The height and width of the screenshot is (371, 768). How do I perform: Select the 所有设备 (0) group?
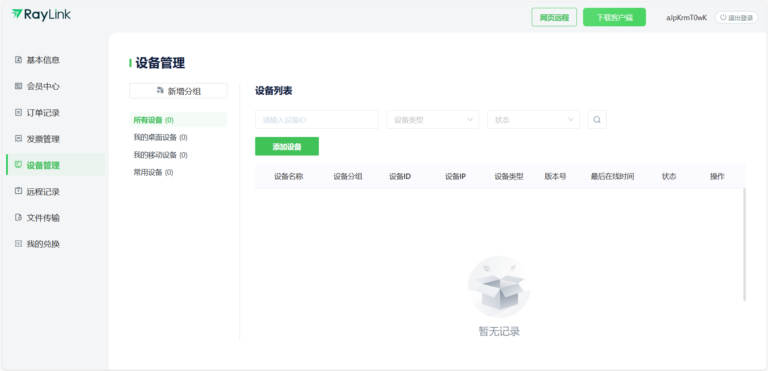click(178, 120)
